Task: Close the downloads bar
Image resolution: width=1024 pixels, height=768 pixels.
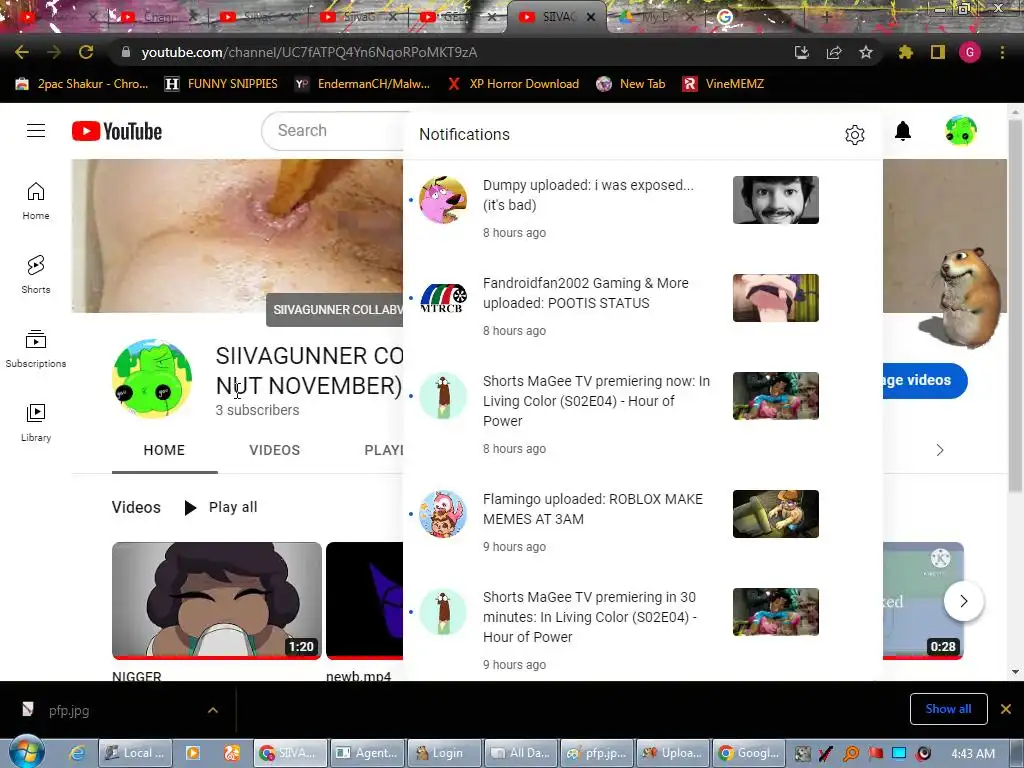Action: [1006, 709]
